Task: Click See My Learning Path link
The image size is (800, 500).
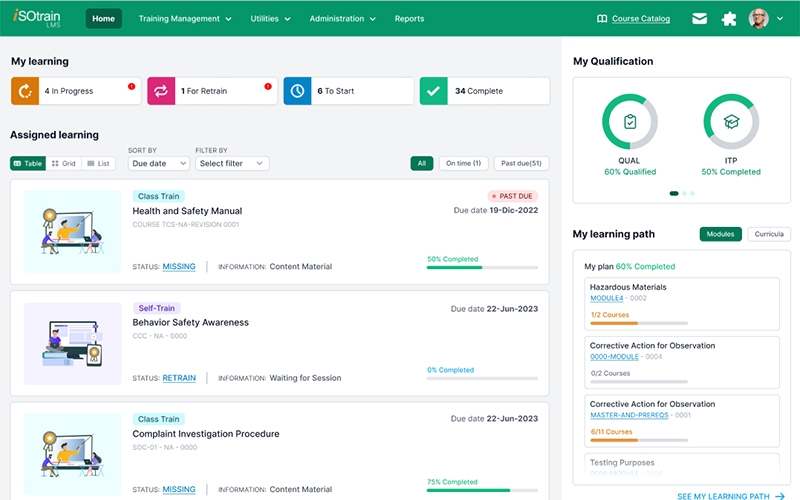Action: tap(730, 496)
